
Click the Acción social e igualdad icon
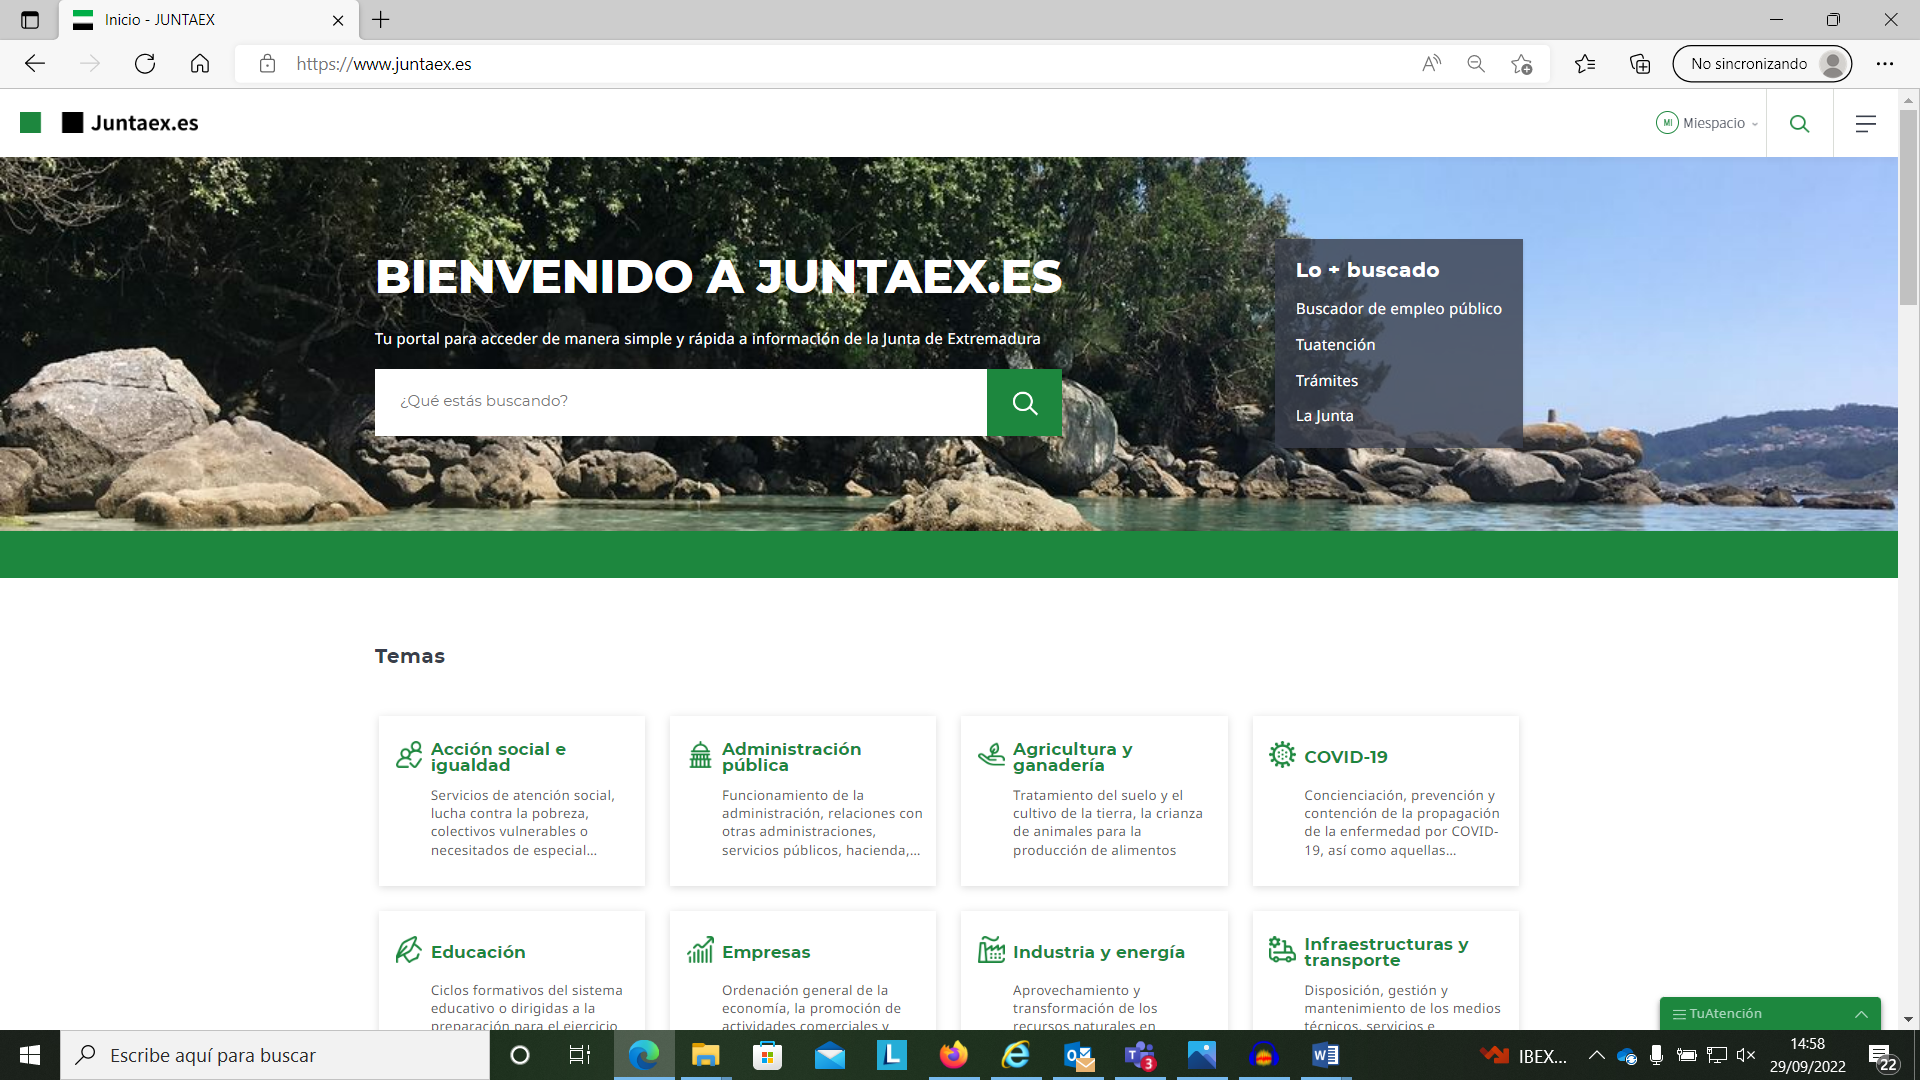click(x=409, y=755)
